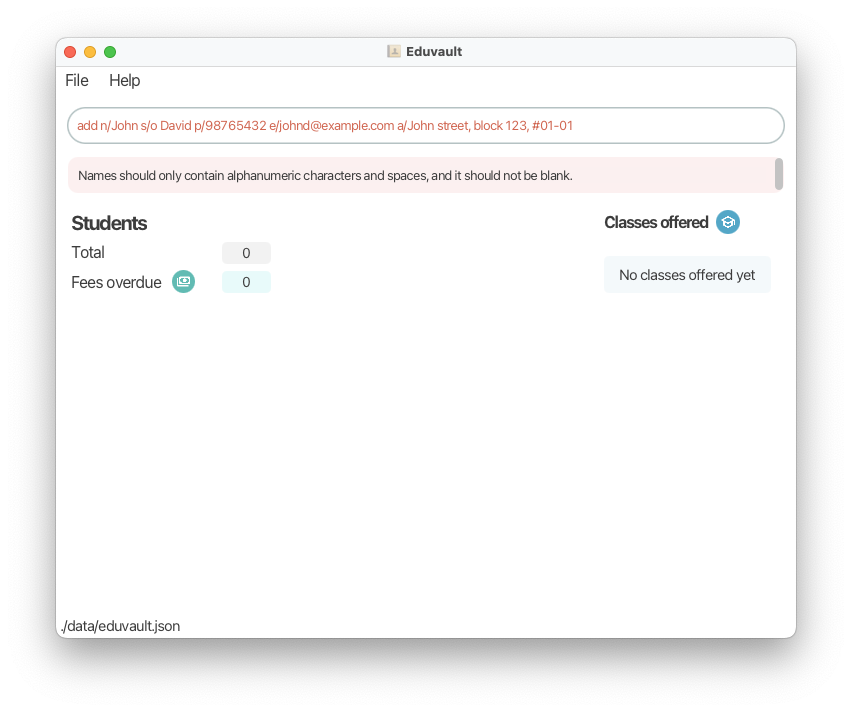Select the No classes offered yet card
This screenshot has height=712, width=852.
coord(687,275)
